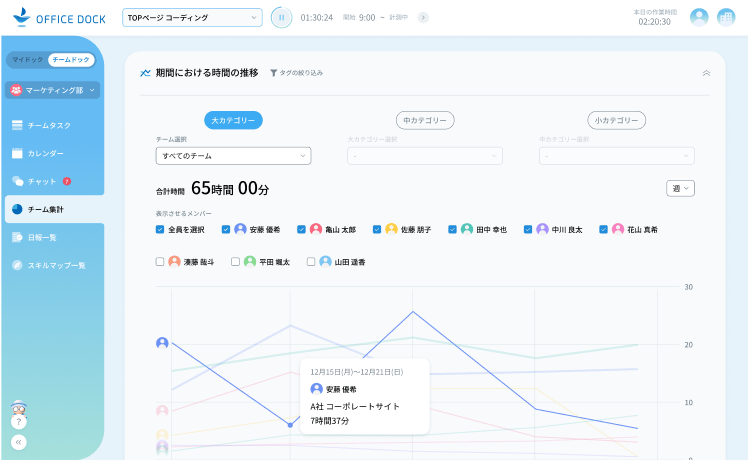The image size is (748, 460).
Task: Click 本日の作業時間 02:20:30 display
Action: 654,18
